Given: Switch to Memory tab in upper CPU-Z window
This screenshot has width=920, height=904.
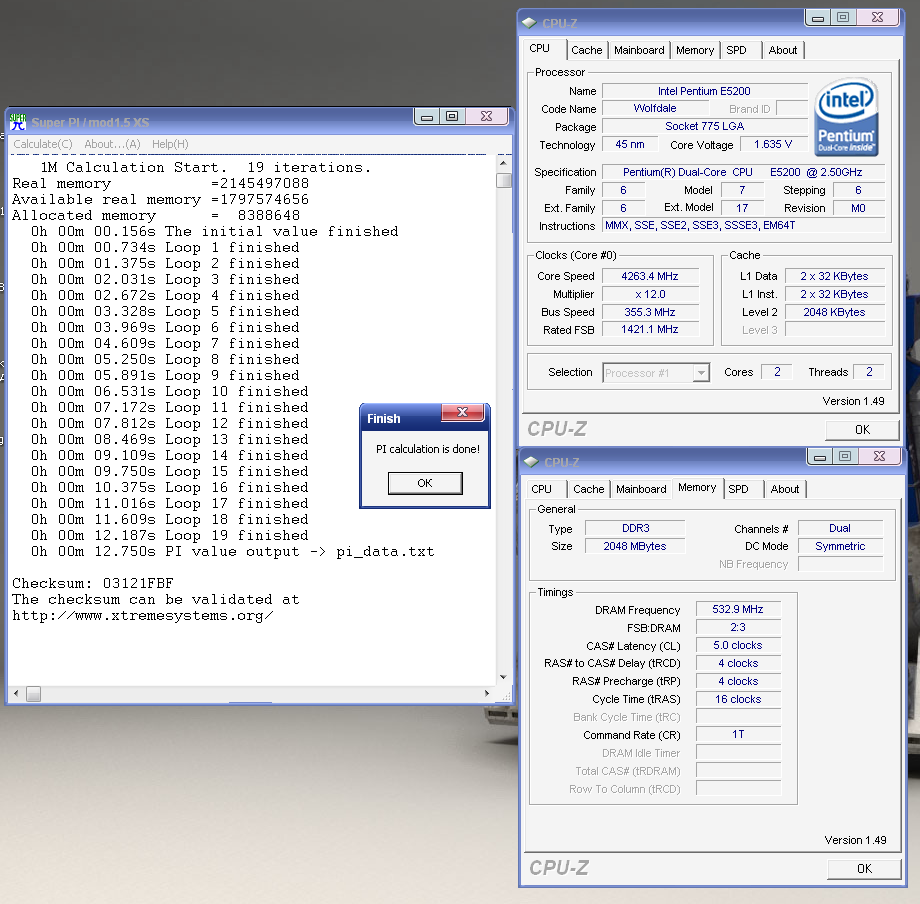Looking at the screenshot, I should point(695,50).
